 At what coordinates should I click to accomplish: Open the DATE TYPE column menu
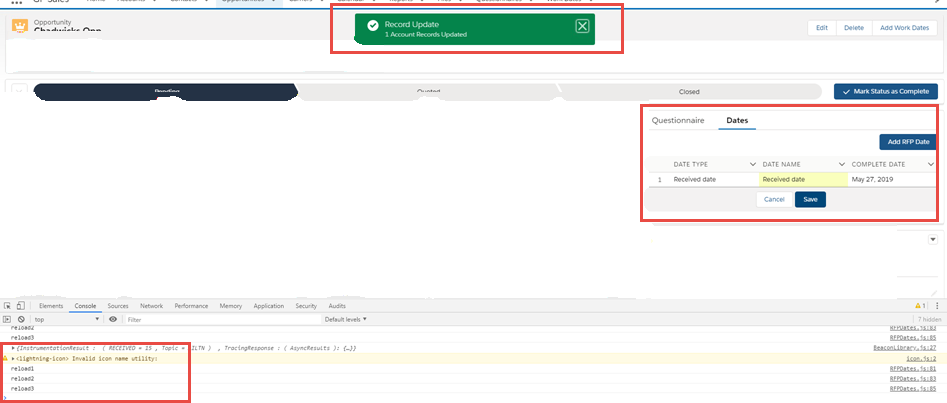tap(752, 164)
